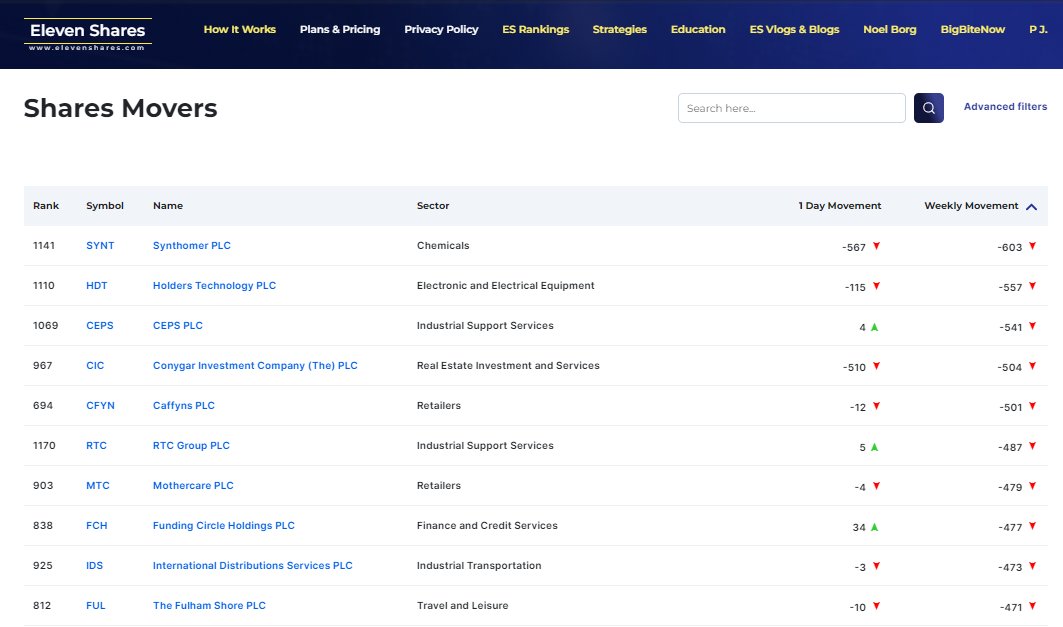
Task: Open SYNT symbol link
Action: click(x=100, y=245)
